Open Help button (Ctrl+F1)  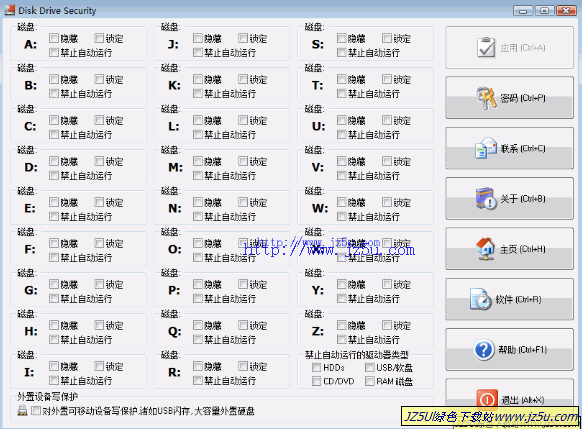click(x=509, y=350)
